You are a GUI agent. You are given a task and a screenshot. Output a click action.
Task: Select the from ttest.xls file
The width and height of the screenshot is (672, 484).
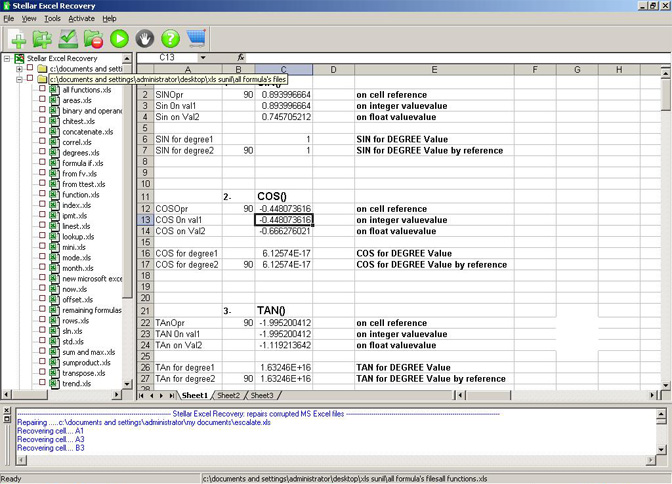pyautogui.click(x=84, y=184)
